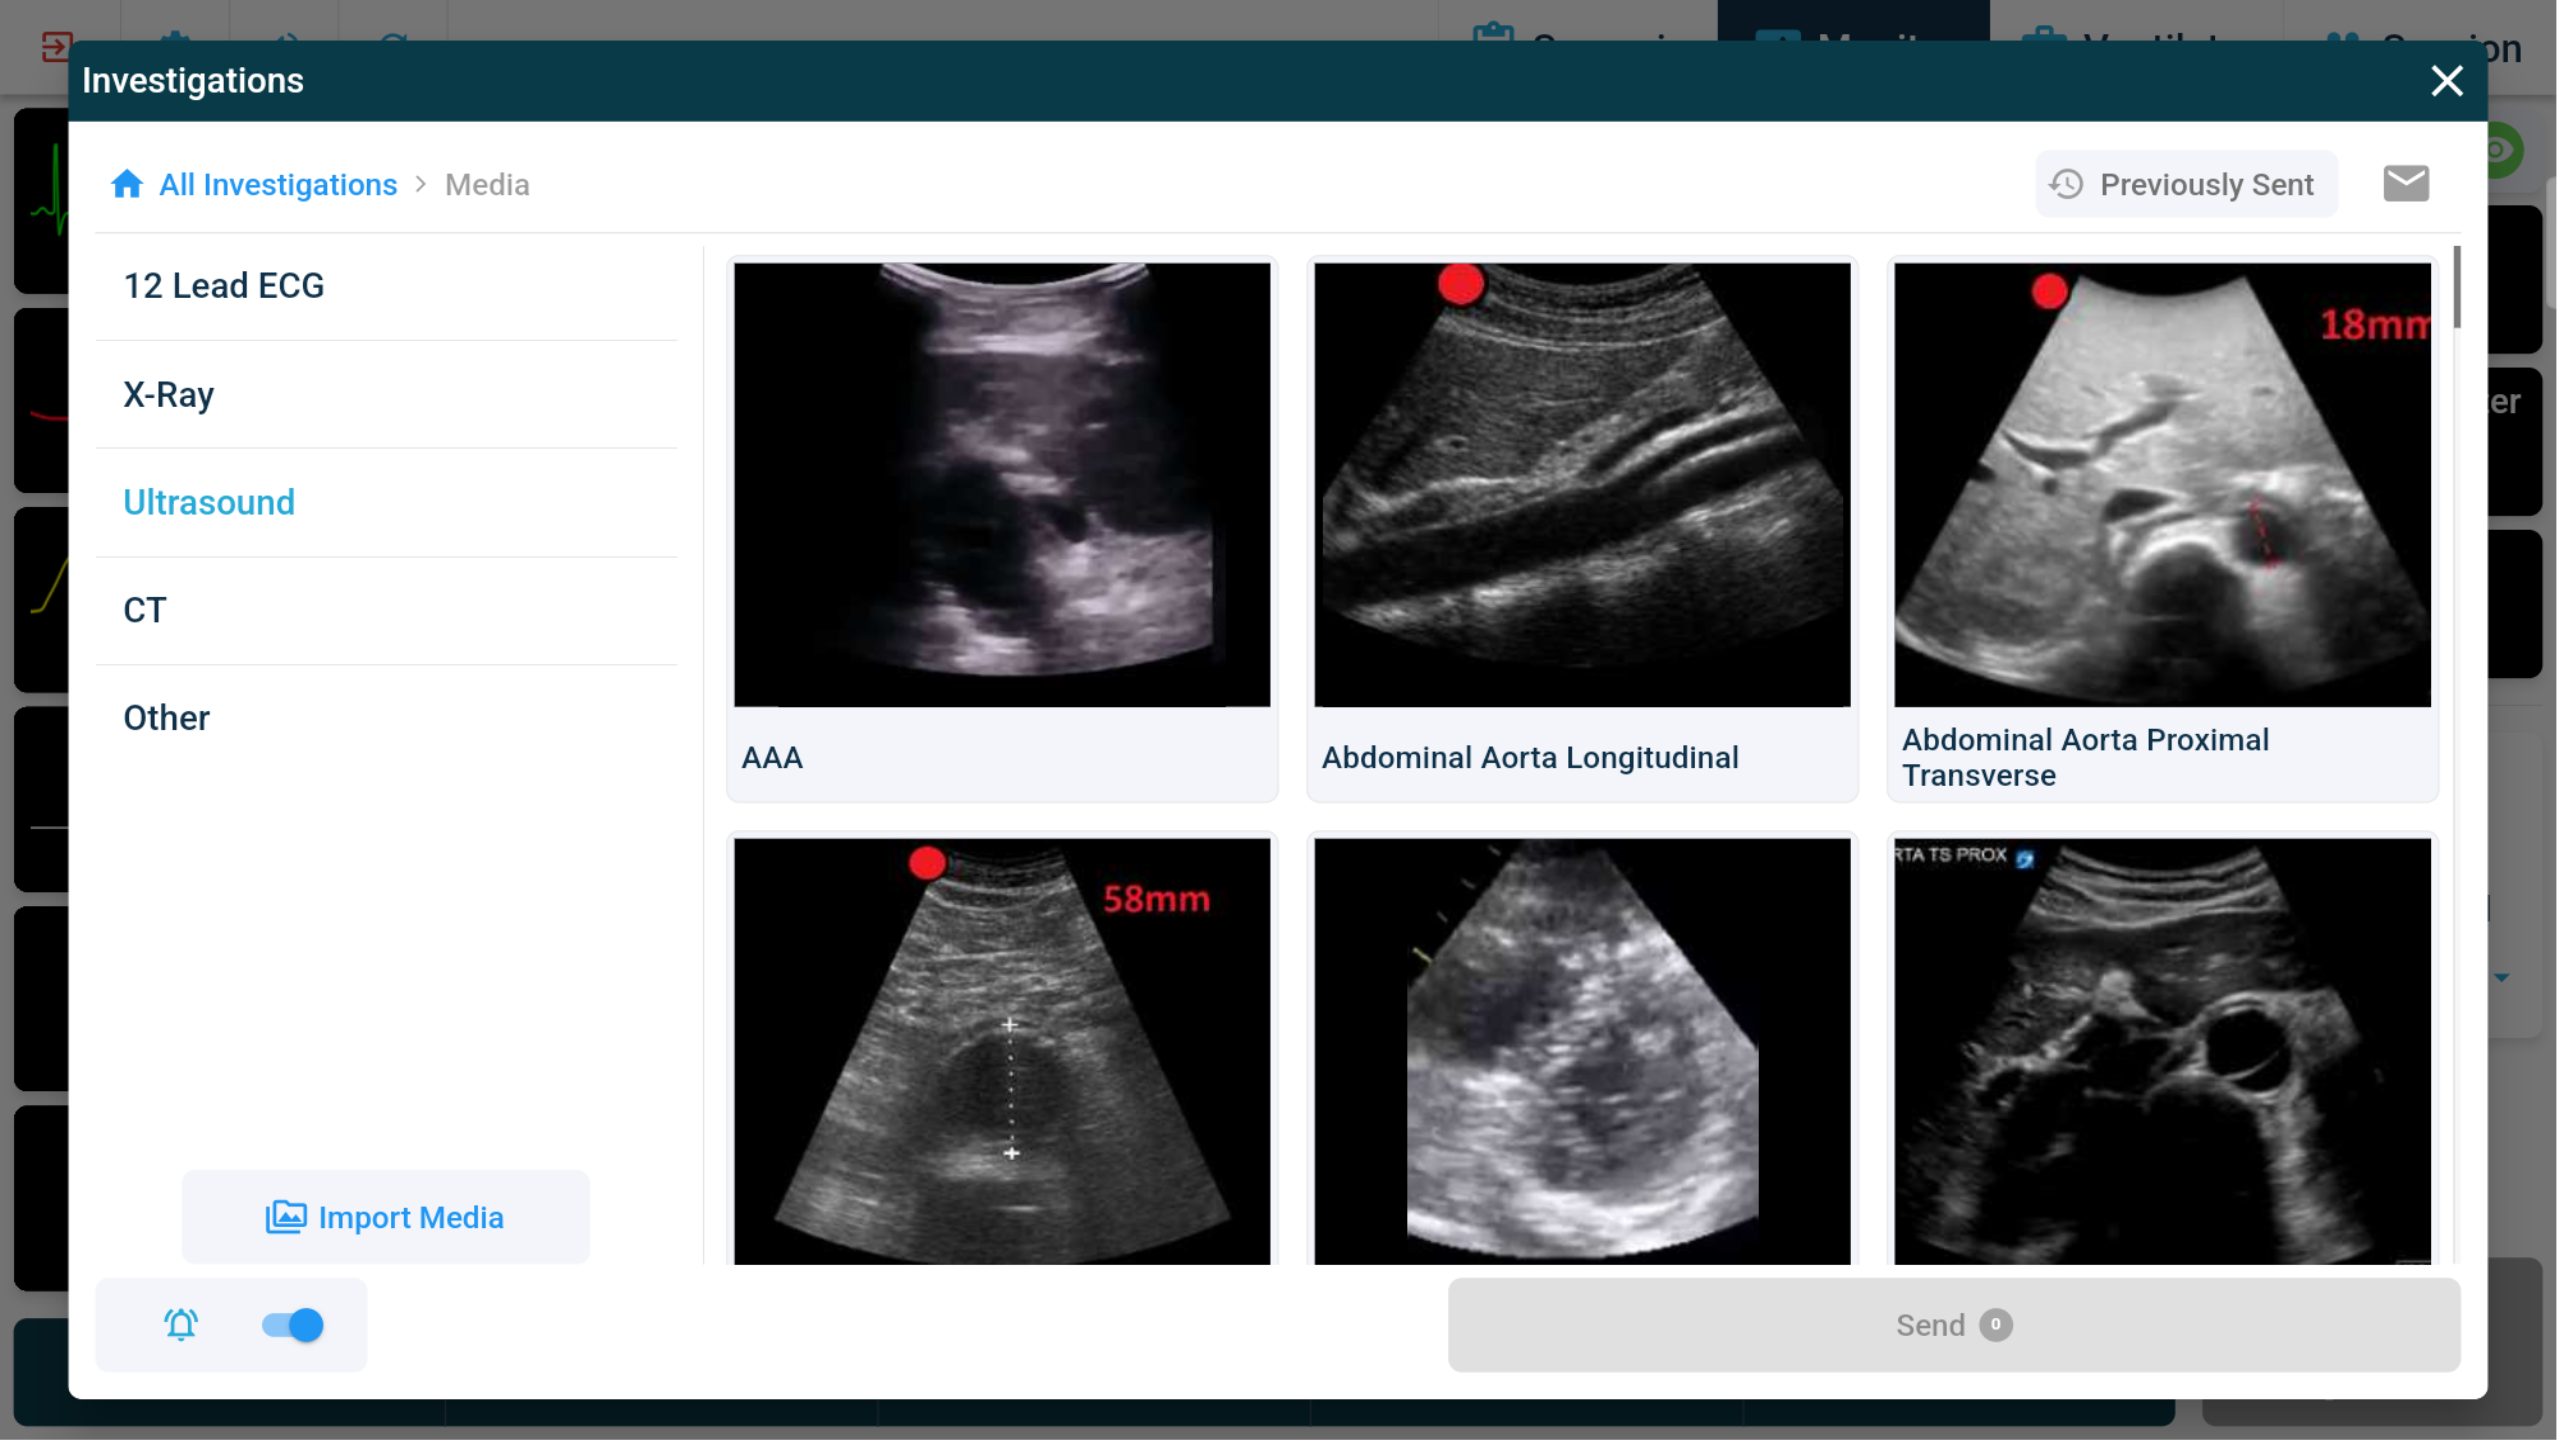Close the Investigations dialog
This screenshot has width=2560, height=1440.
pos(2446,81)
